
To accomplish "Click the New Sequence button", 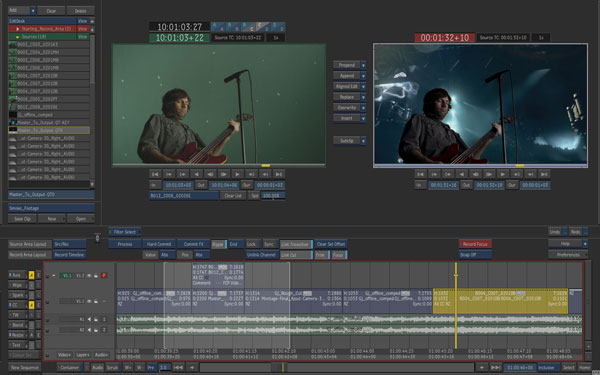I will [24, 367].
